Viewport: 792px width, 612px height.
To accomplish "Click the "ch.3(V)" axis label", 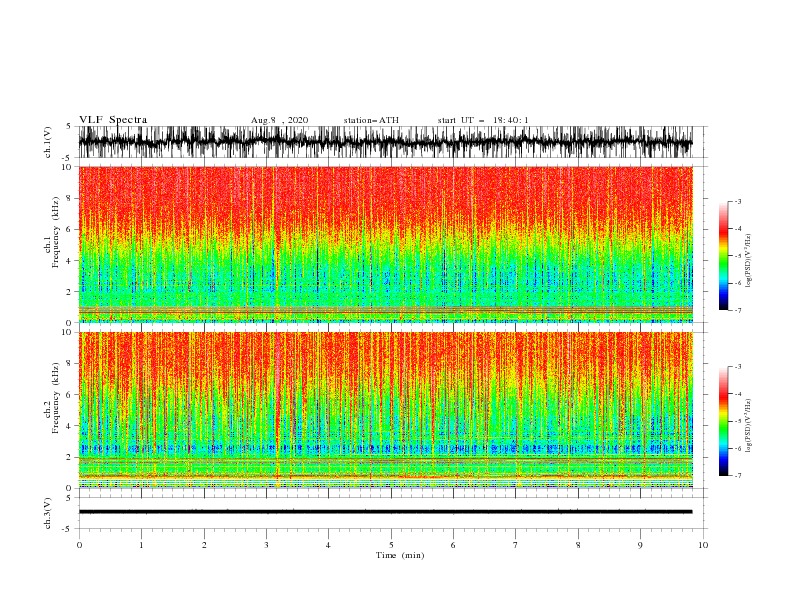I will (48, 513).
